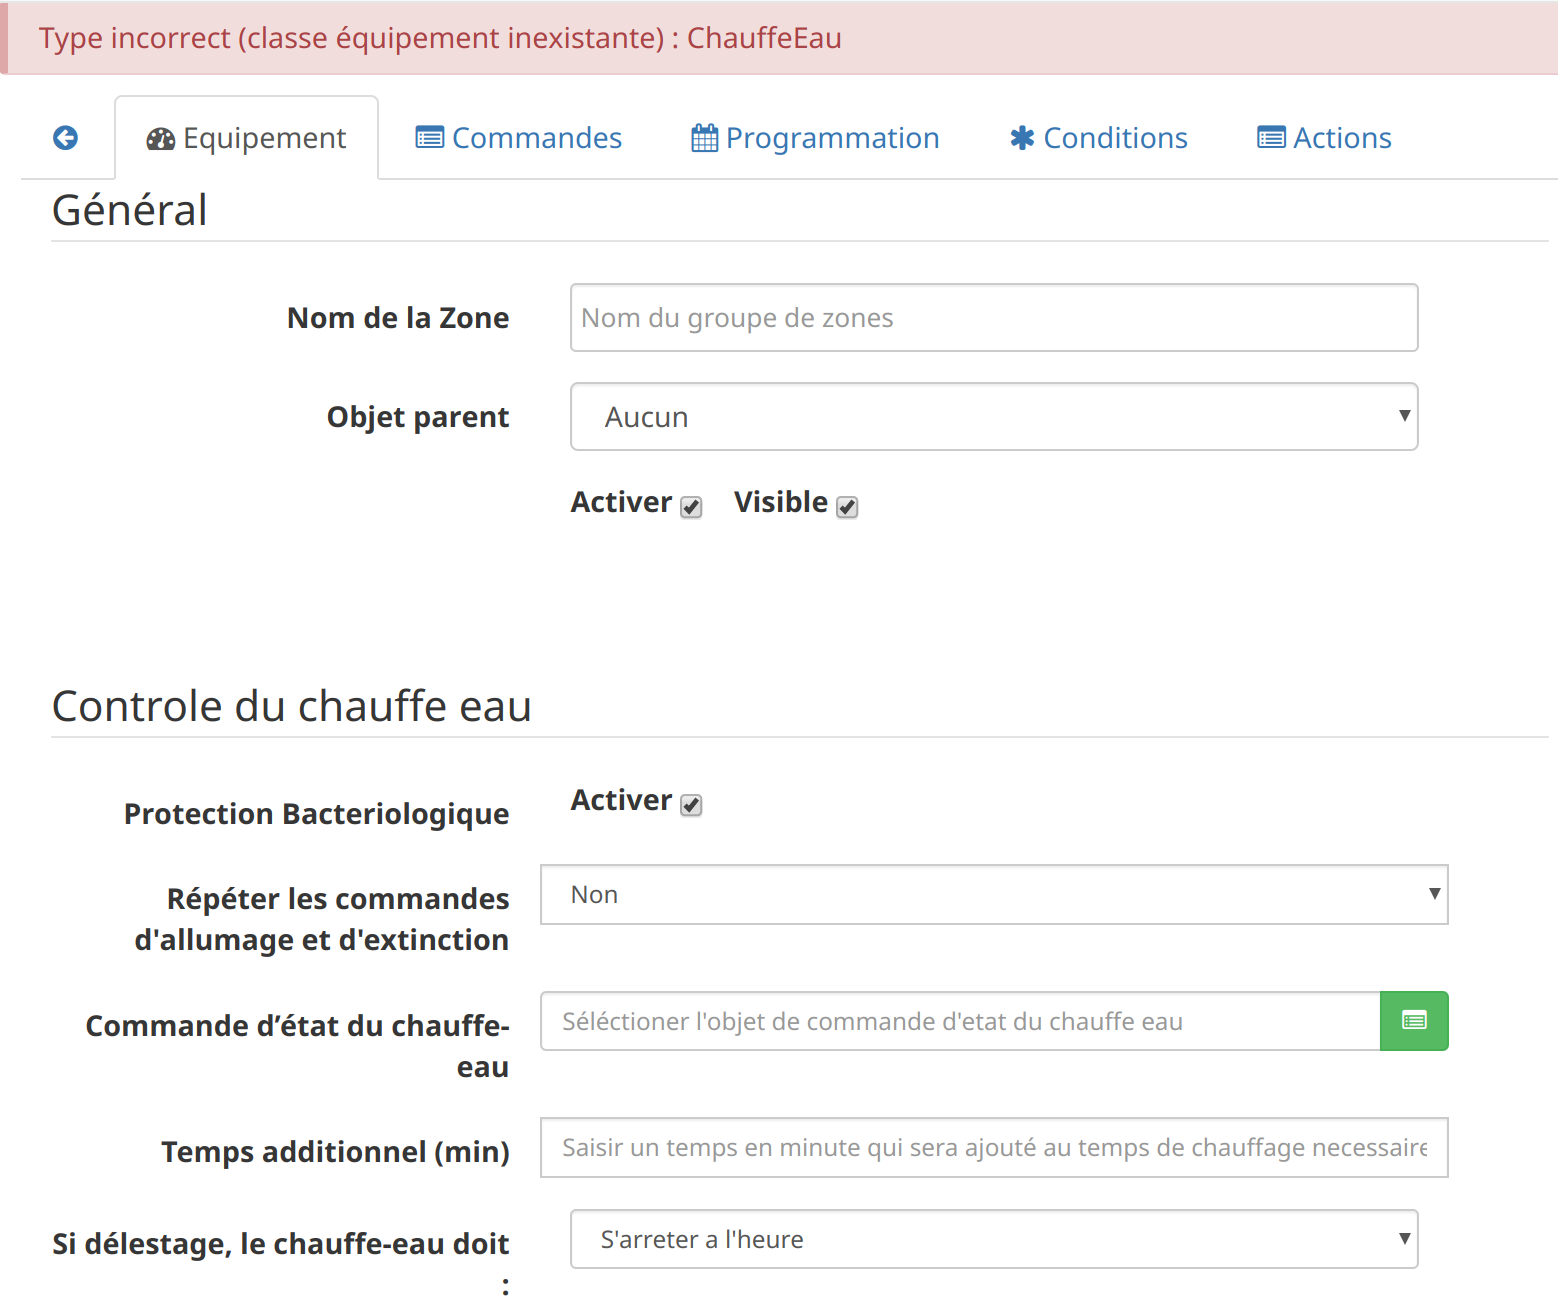Click the Controle du chauffe eau heading
The height and width of the screenshot is (1311, 1558).
click(291, 707)
